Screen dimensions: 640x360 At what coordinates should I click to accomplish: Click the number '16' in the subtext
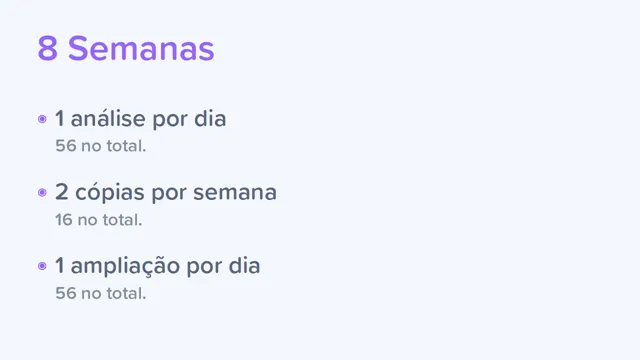[x=64, y=220]
